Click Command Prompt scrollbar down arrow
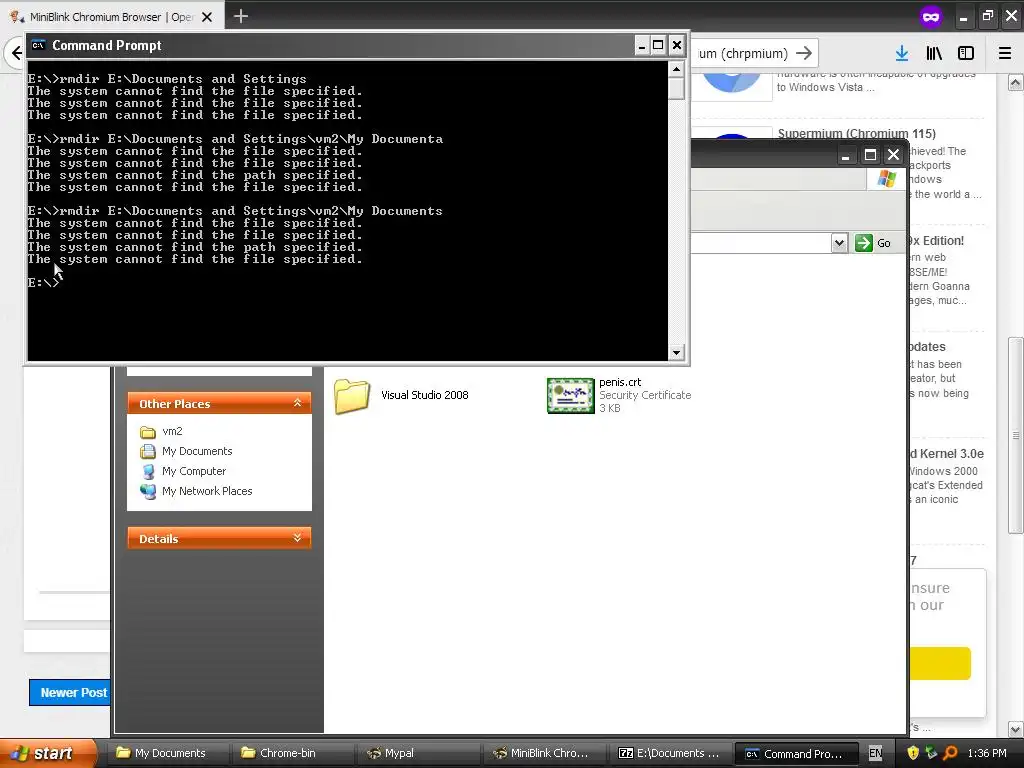The width and height of the screenshot is (1024, 768). coord(677,353)
